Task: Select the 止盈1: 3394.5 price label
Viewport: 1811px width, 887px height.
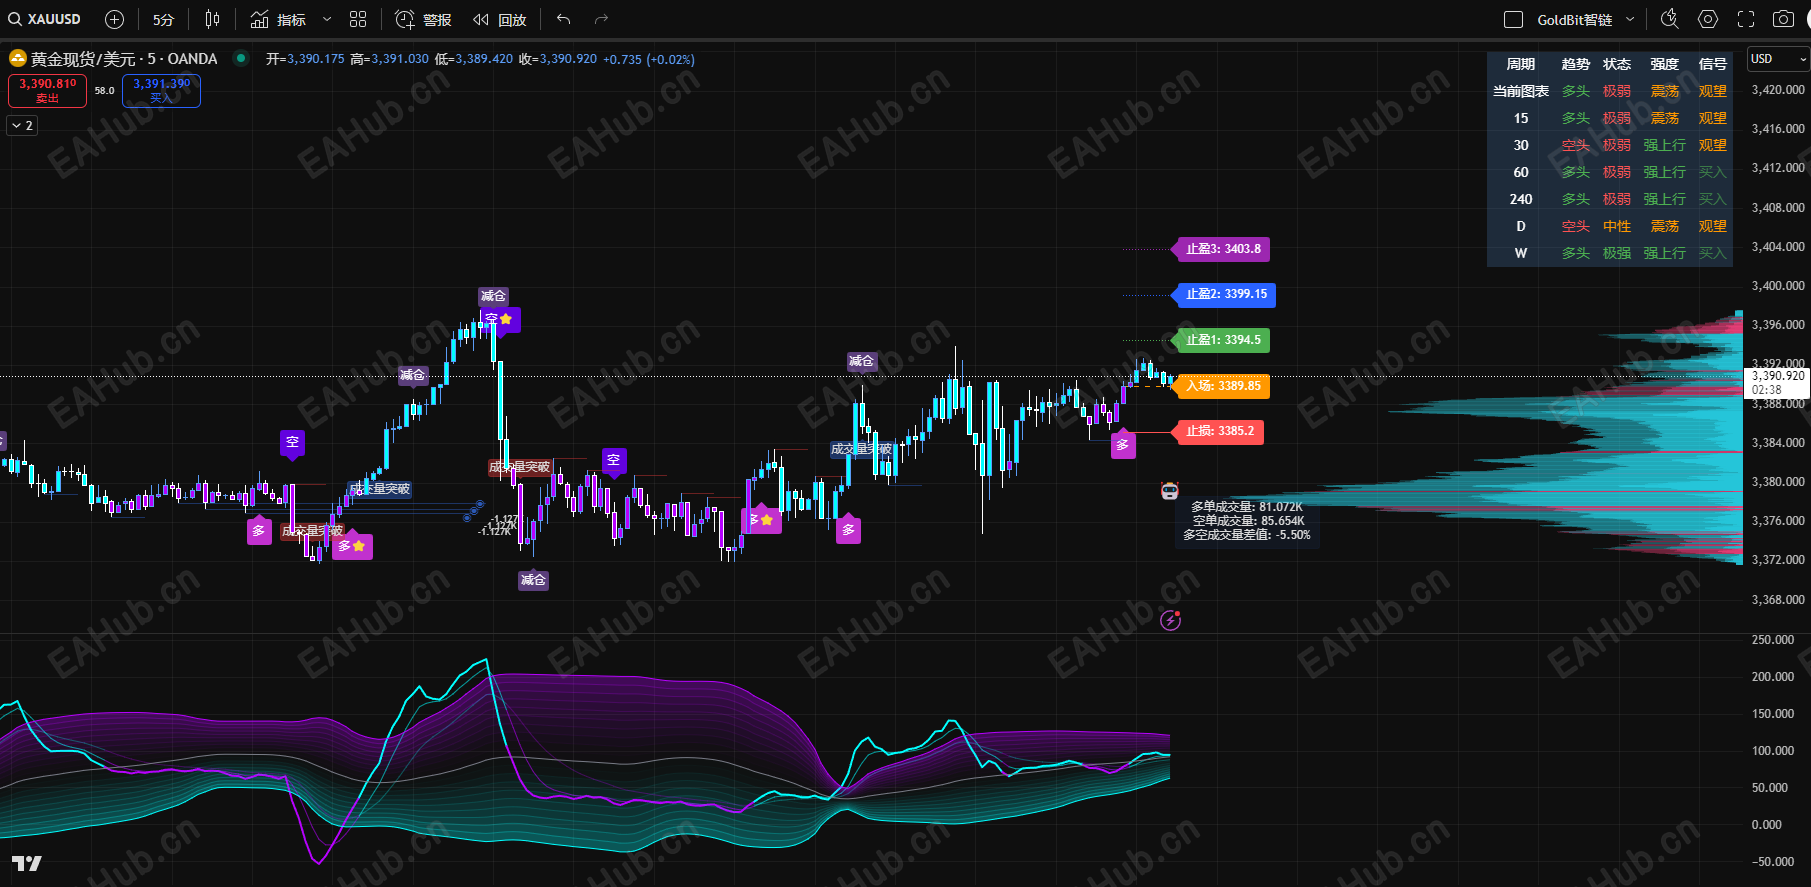Action: (1222, 340)
